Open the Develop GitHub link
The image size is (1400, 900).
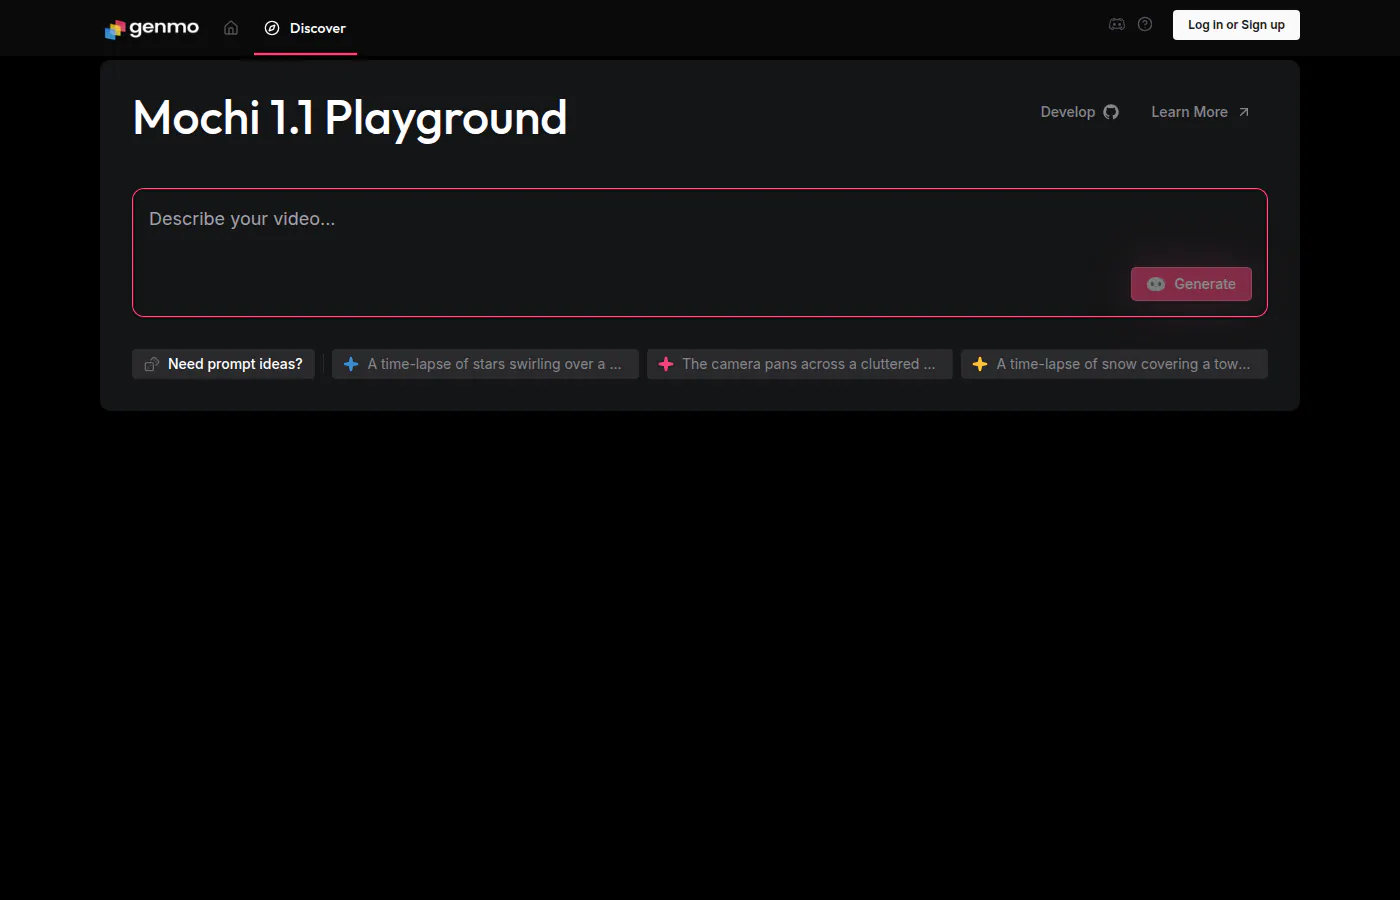(x=1079, y=112)
